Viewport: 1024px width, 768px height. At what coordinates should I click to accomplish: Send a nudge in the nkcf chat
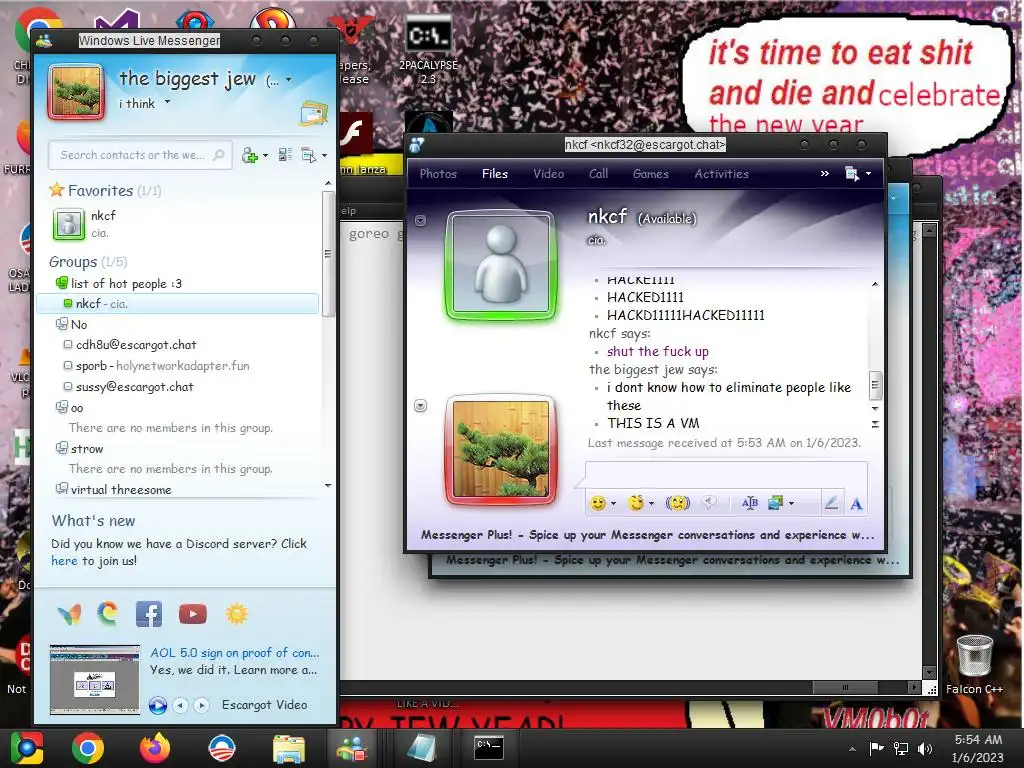[677, 503]
